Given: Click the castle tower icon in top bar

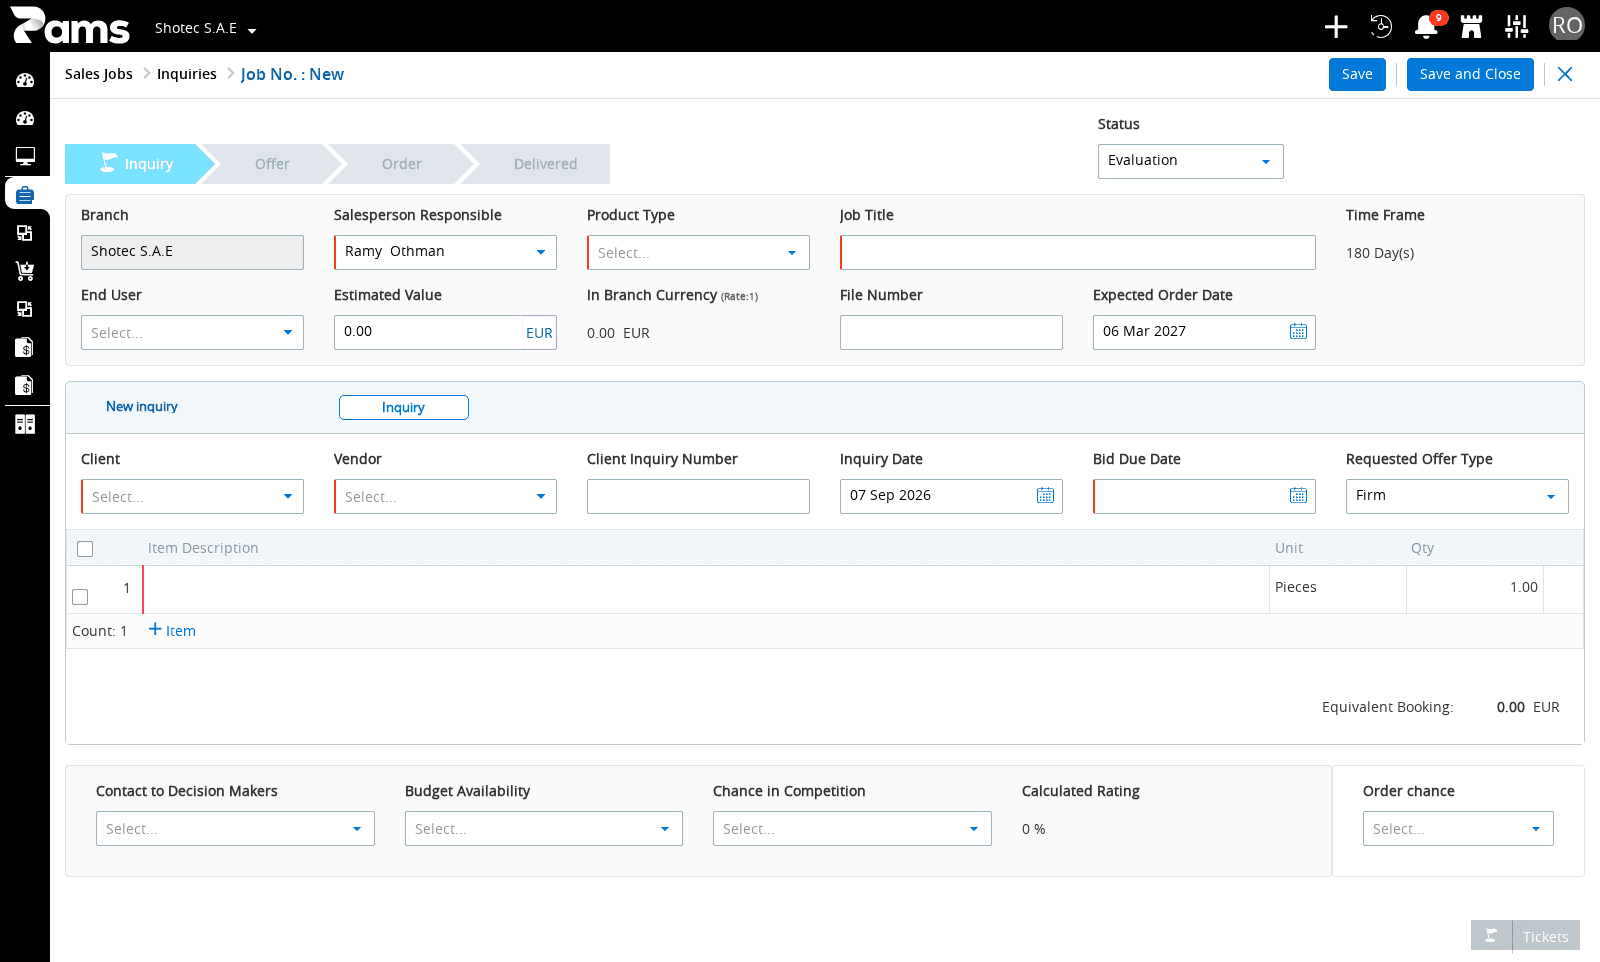Looking at the screenshot, I should [1471, 27].
